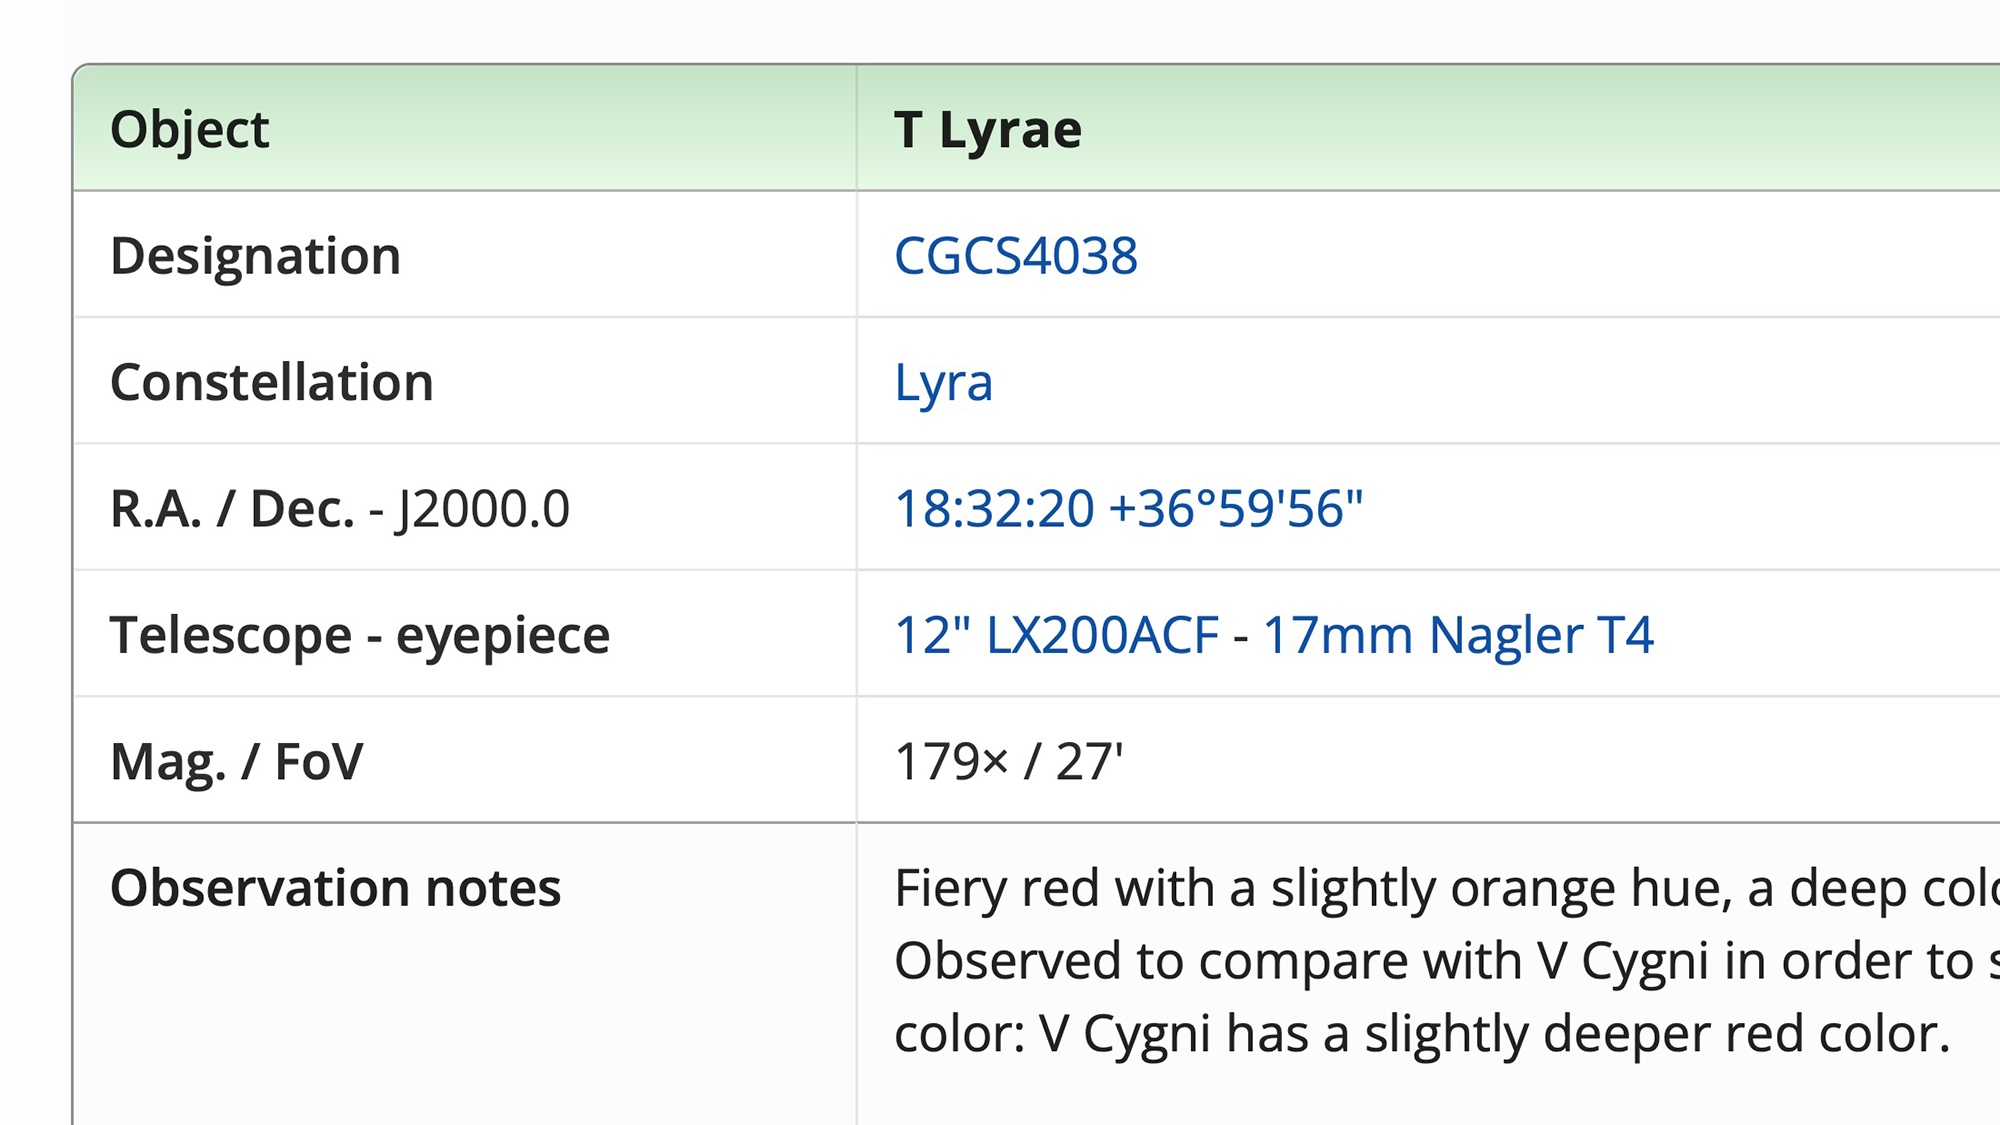Click the Observation notes row label

(x=335, y=888)
